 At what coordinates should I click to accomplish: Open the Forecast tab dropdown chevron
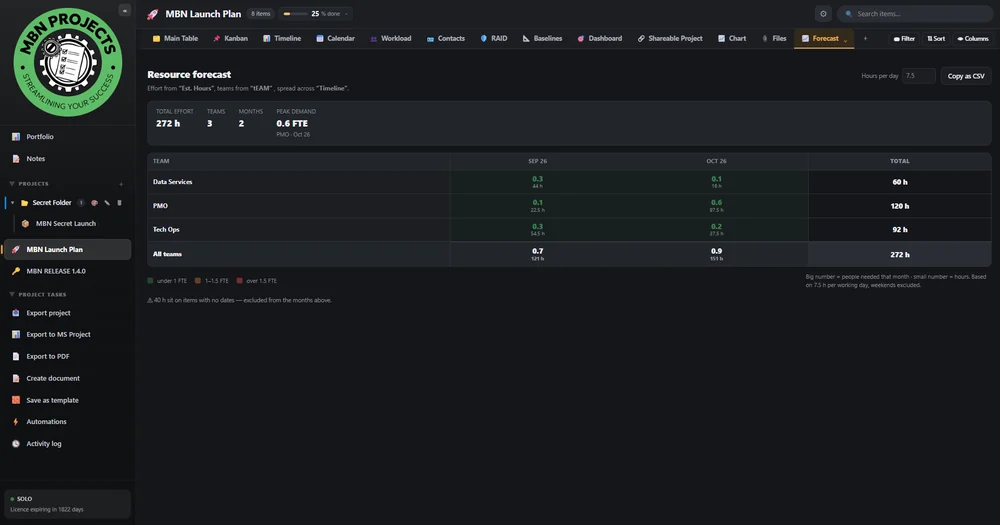pyautogui.click(x=846, y=40)
